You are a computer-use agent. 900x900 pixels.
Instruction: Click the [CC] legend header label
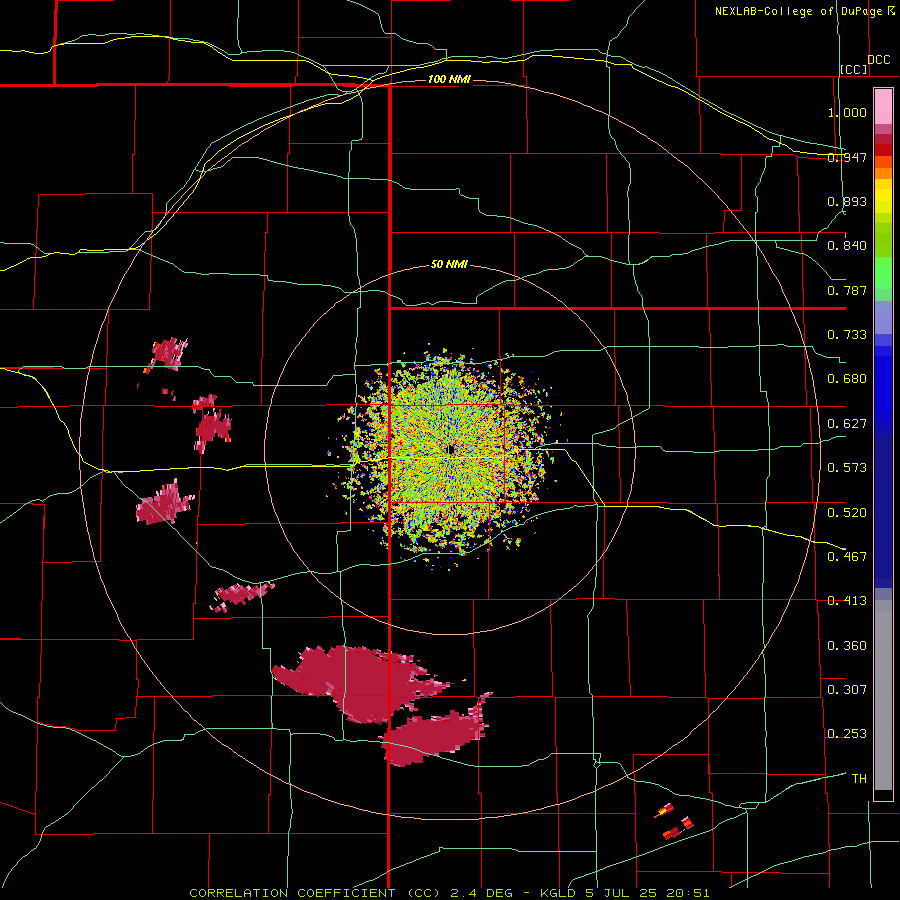[x=854, y=69]
